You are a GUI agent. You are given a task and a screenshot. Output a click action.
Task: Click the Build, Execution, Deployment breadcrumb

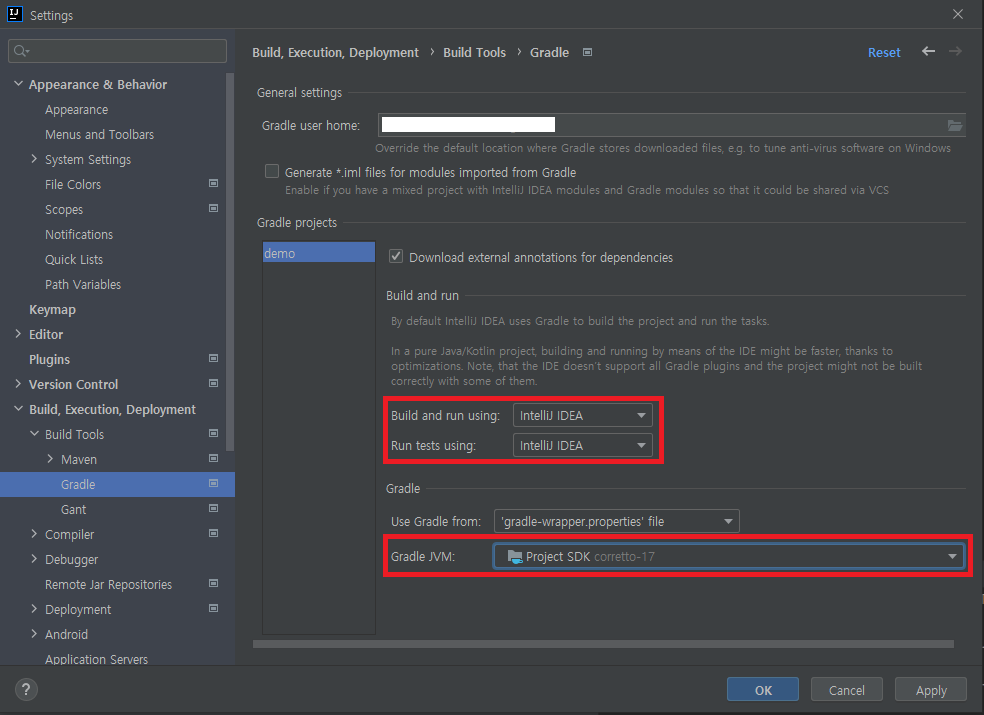pyautogui.click(x=335, y=53)
